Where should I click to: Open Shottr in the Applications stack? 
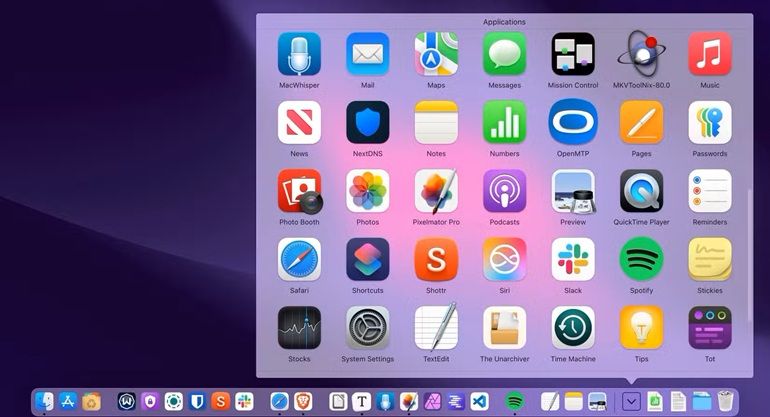pos(436,259)
